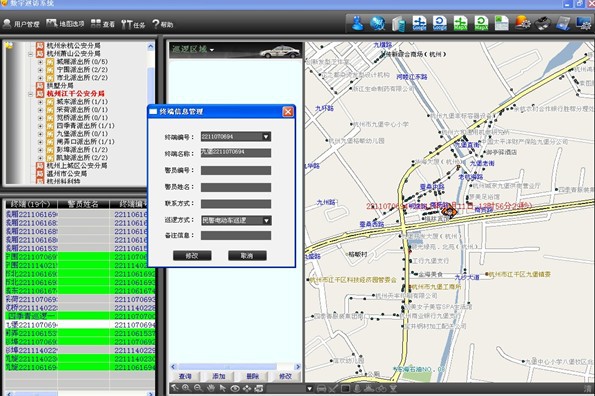Click the zoom out magnifier tool
The height and width of the screenshot is (396, 595).
tap(198, 388)
